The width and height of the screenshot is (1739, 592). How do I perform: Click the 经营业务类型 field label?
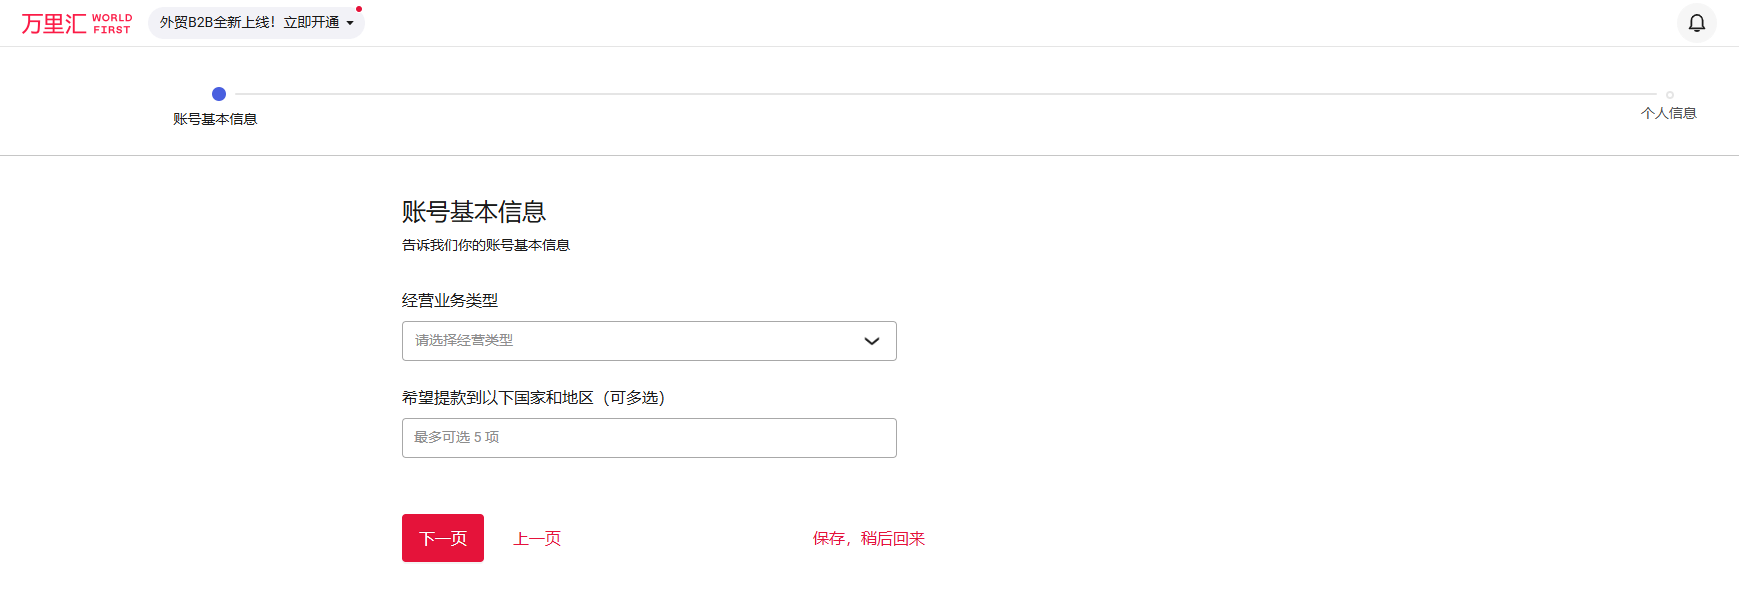point(450,300)
